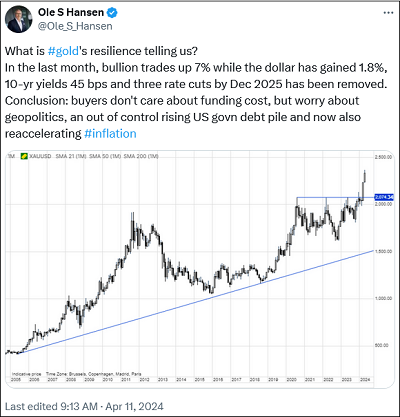Click the 1M timeframe label on chart
The image size is (400, 417).
(11, 156)
